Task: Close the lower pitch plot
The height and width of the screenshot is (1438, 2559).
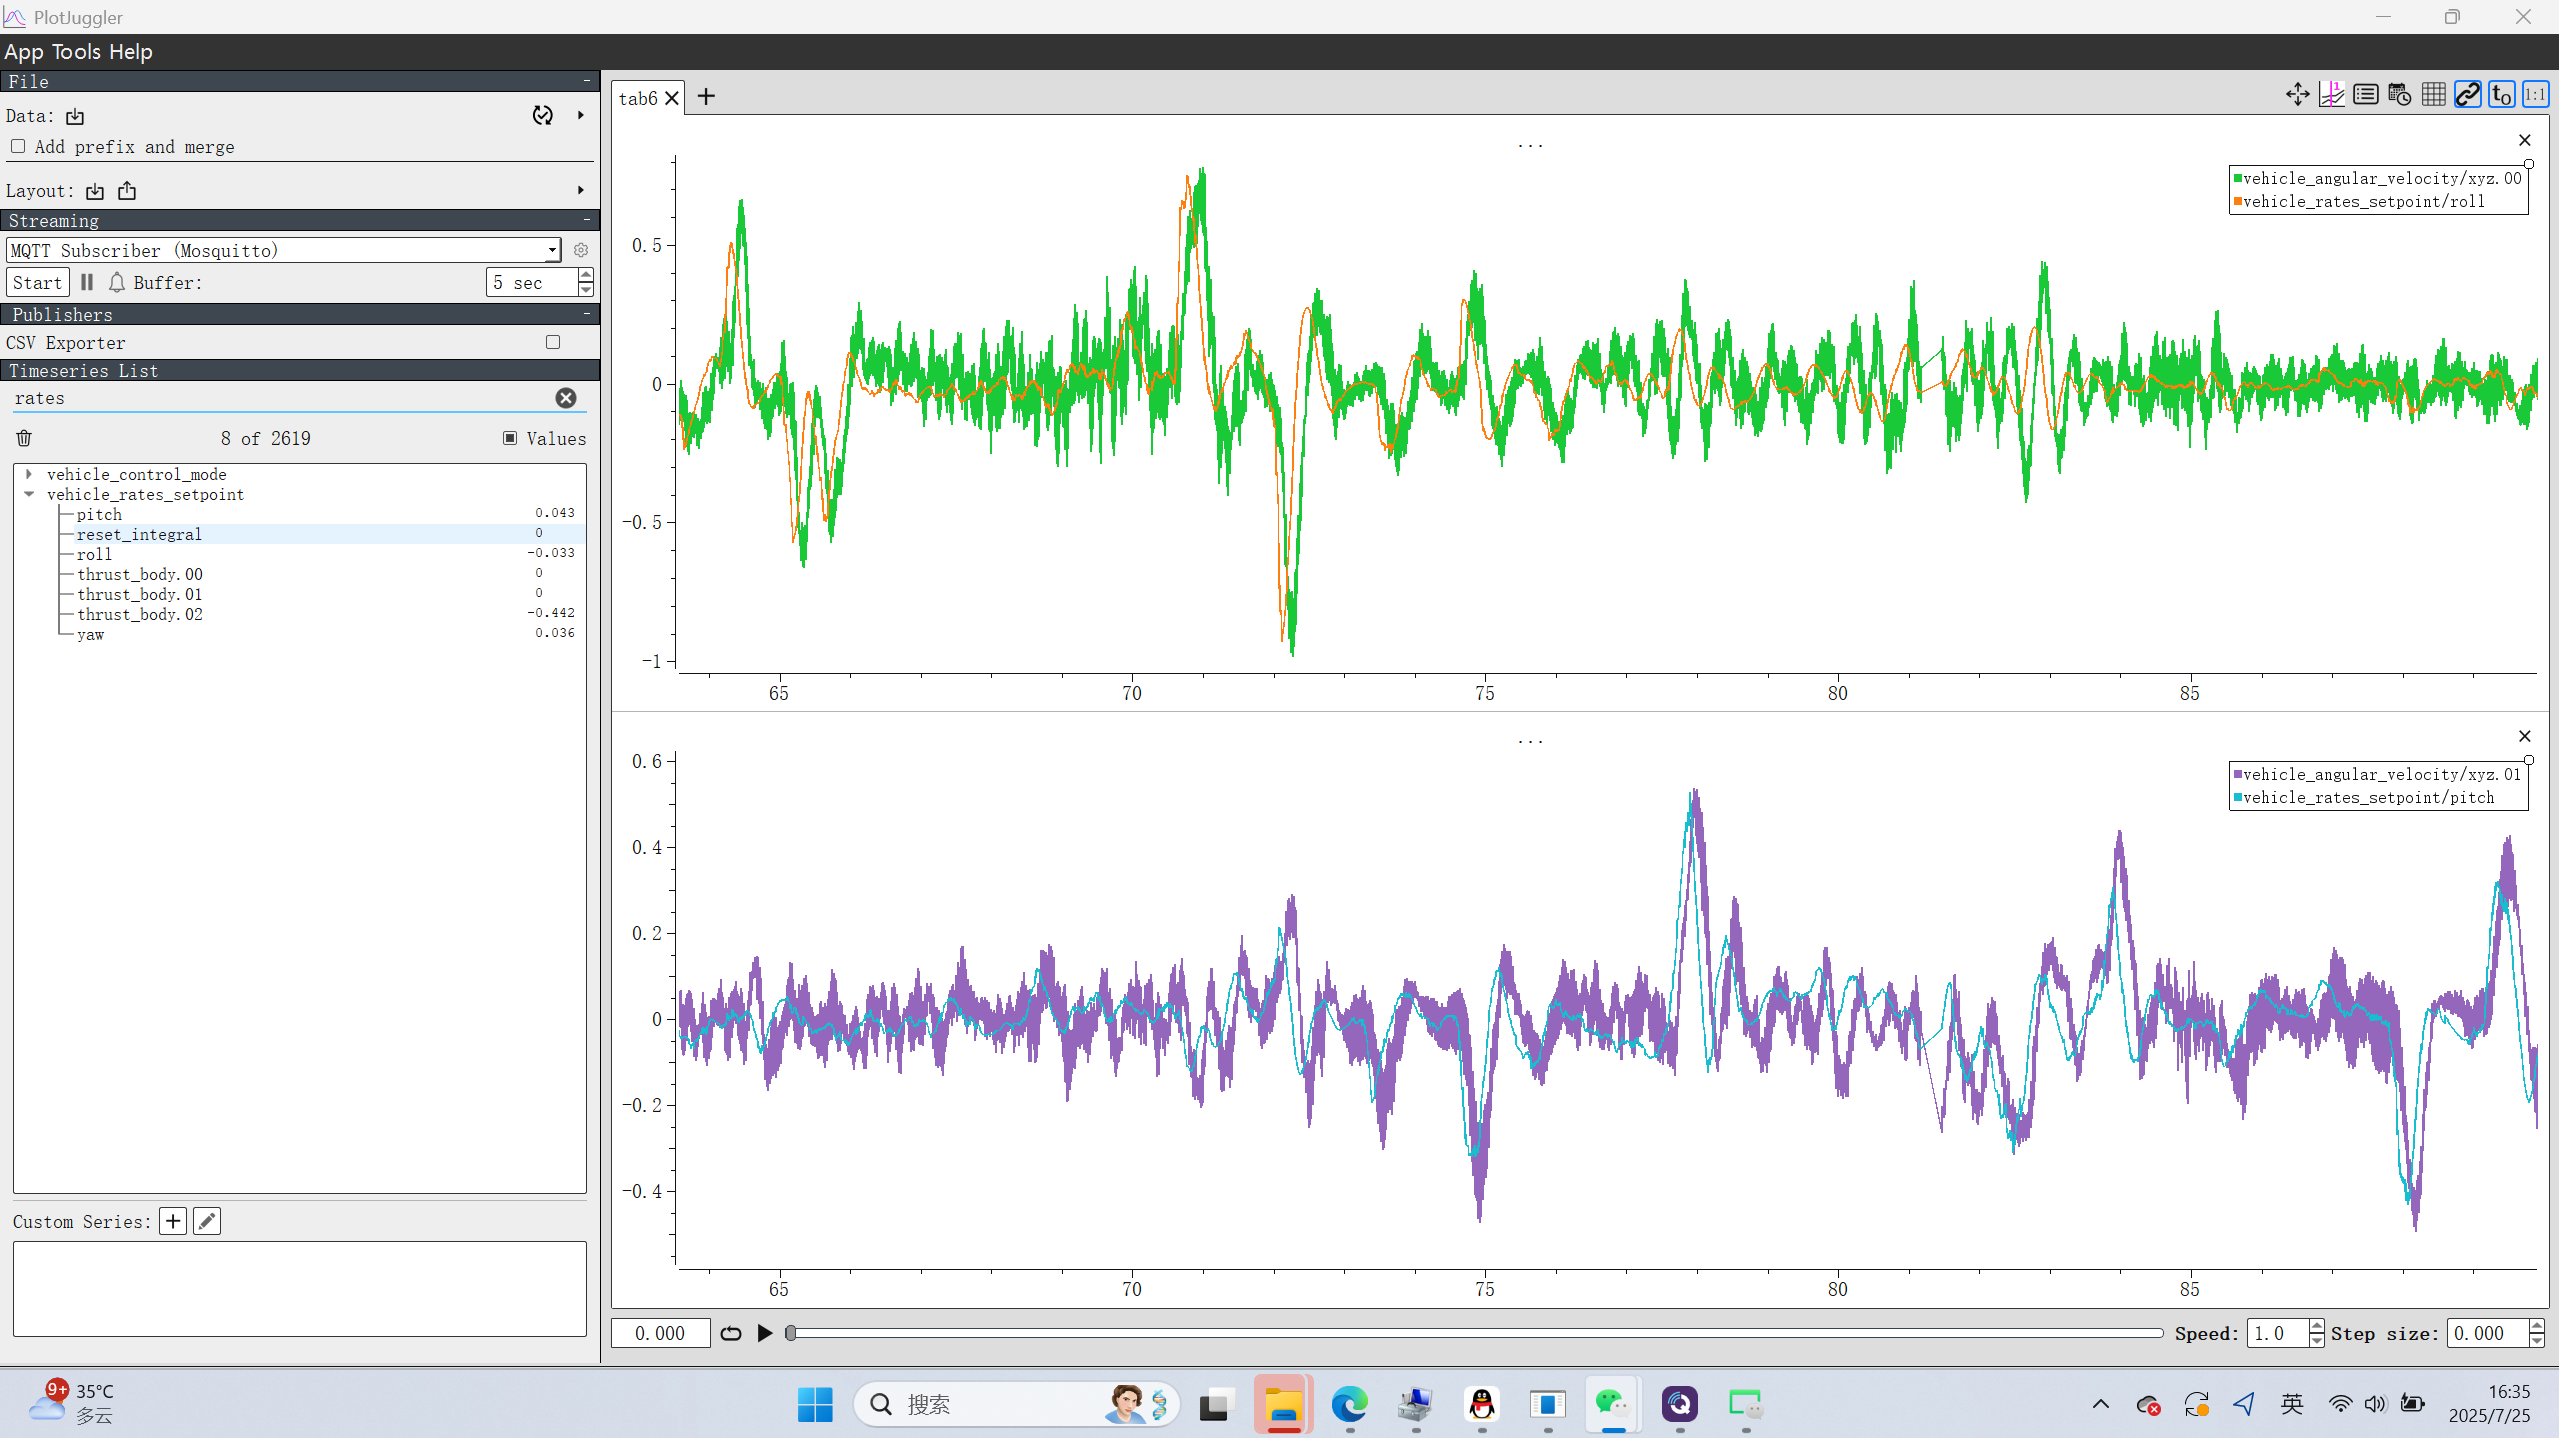Action: tap(2524, 736)
